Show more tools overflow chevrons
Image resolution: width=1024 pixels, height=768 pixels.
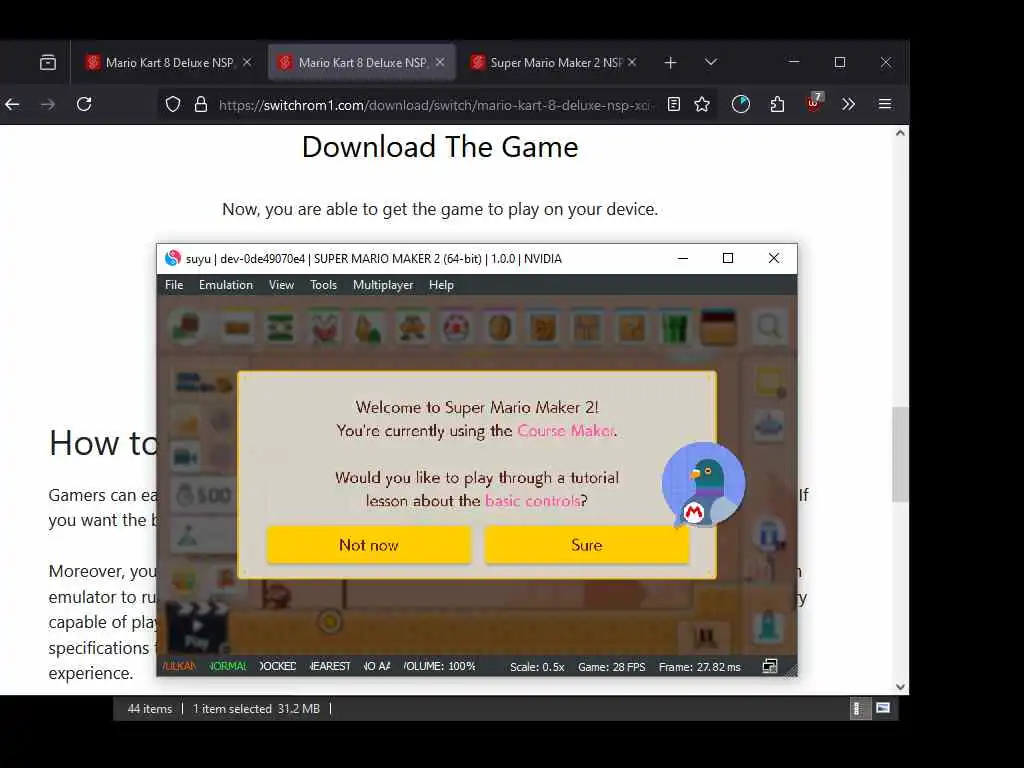(848, 104)
